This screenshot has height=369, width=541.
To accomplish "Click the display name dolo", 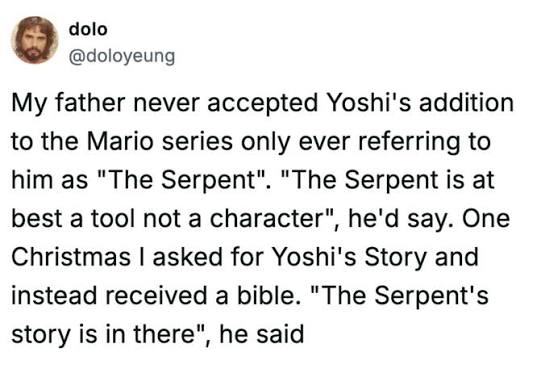I will pos(88,29).
